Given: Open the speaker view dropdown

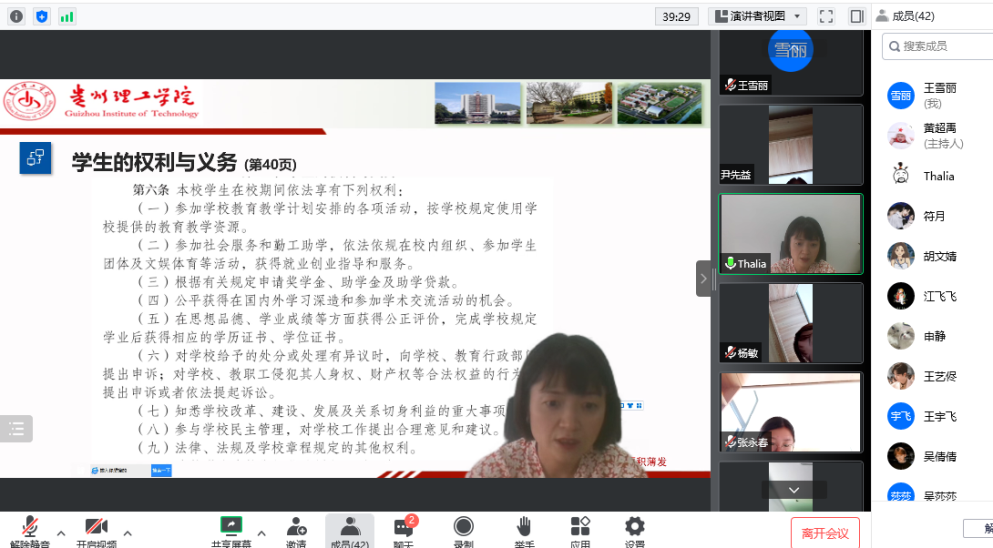Looking at the screenshot, I should pos(757,16).
